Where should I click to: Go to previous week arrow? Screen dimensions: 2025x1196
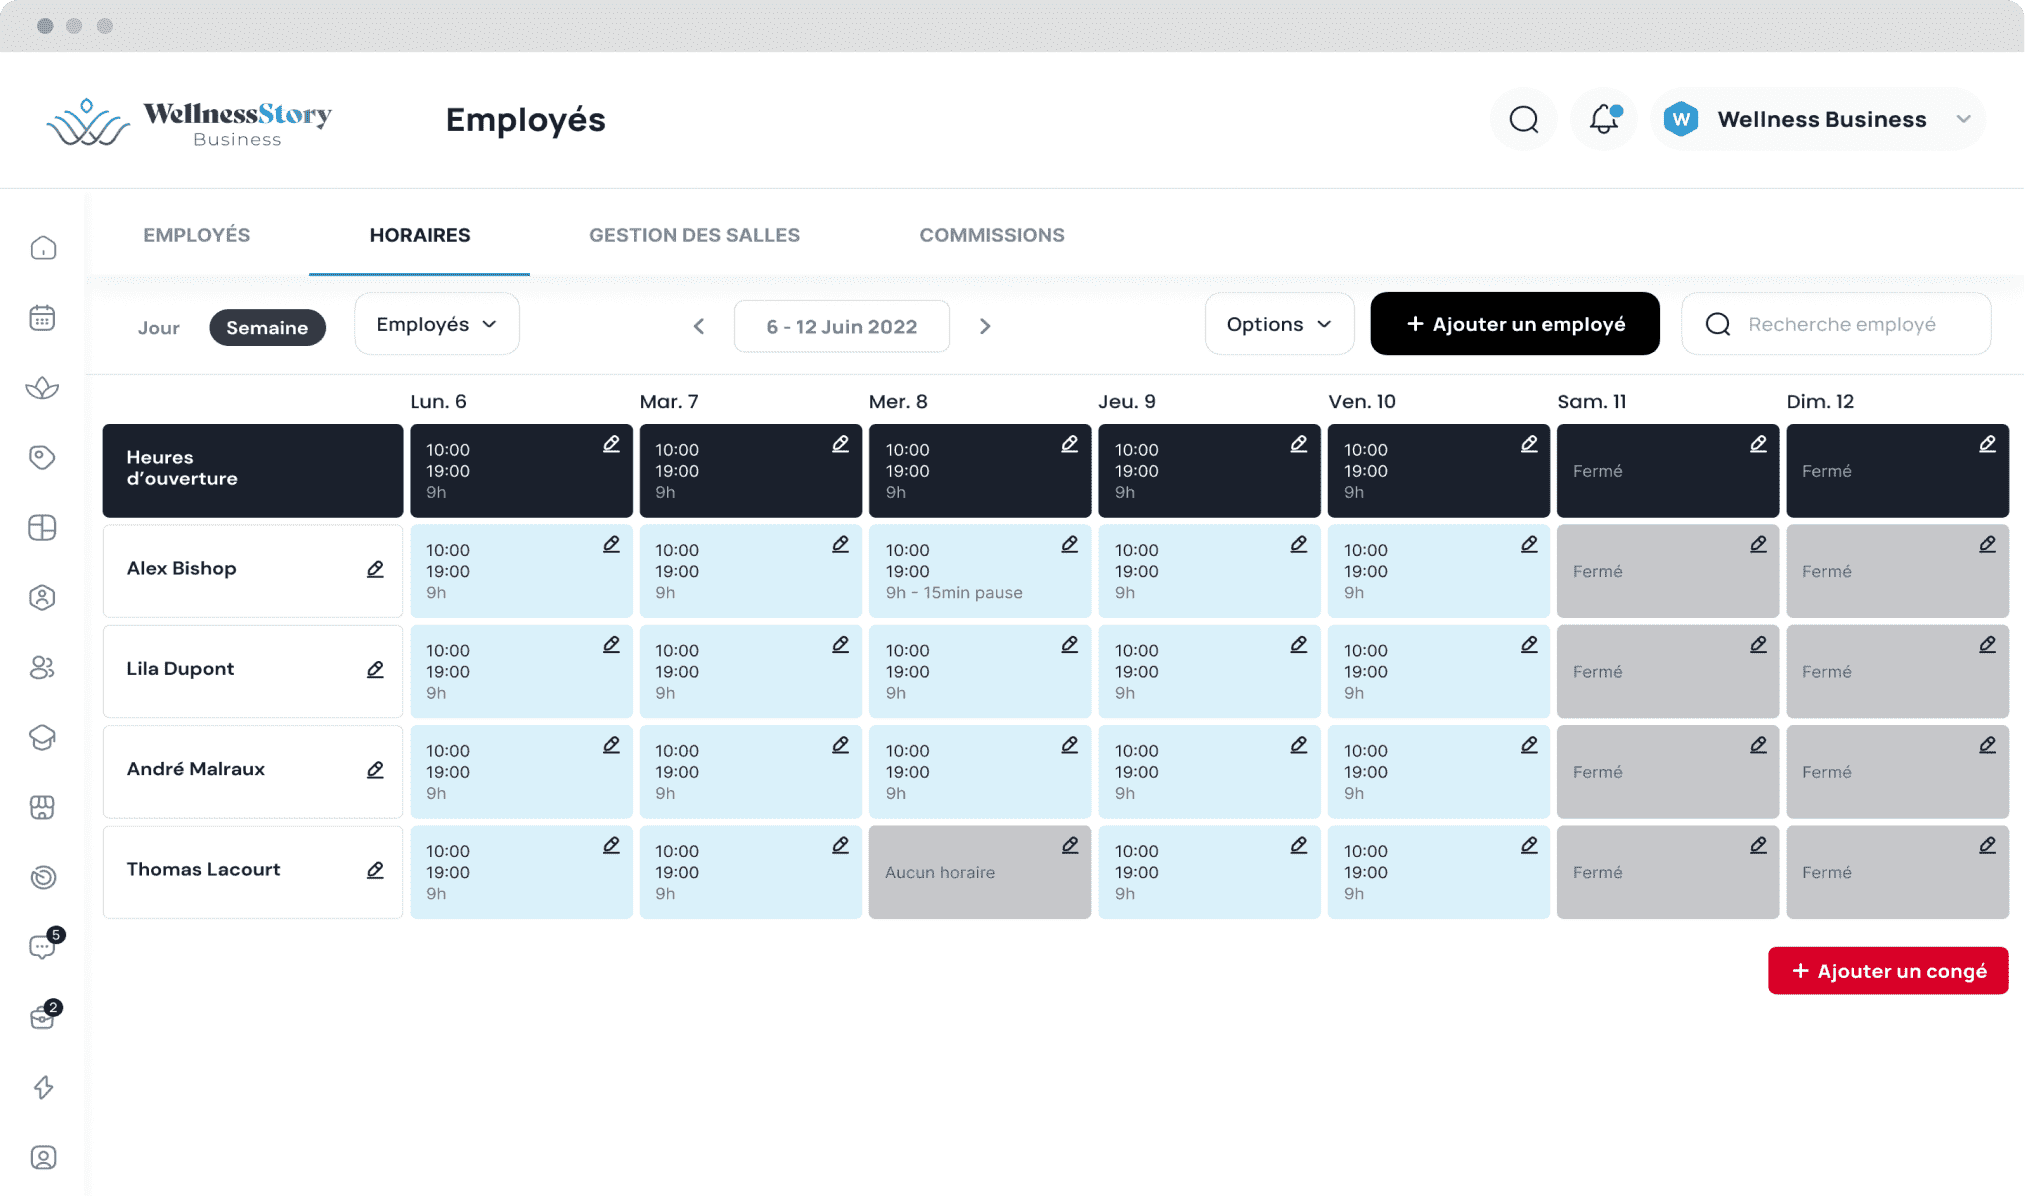[699, 326]
